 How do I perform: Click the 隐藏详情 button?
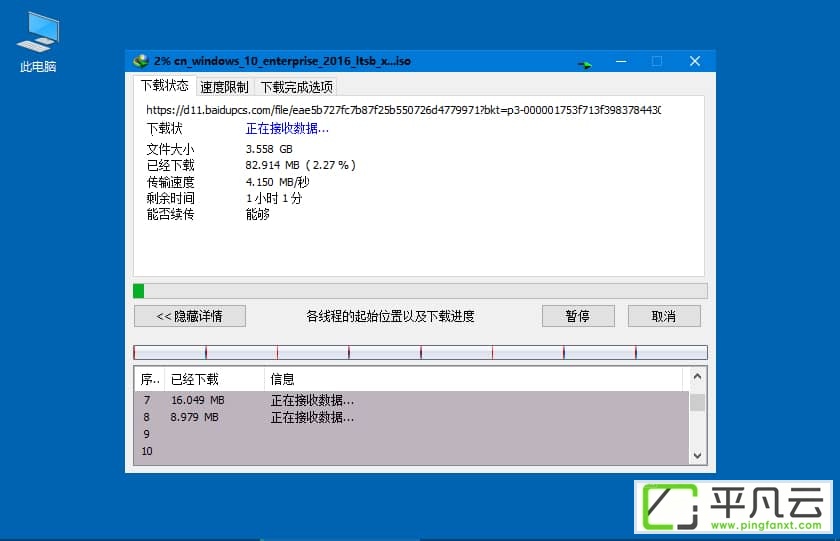(190, 316)
